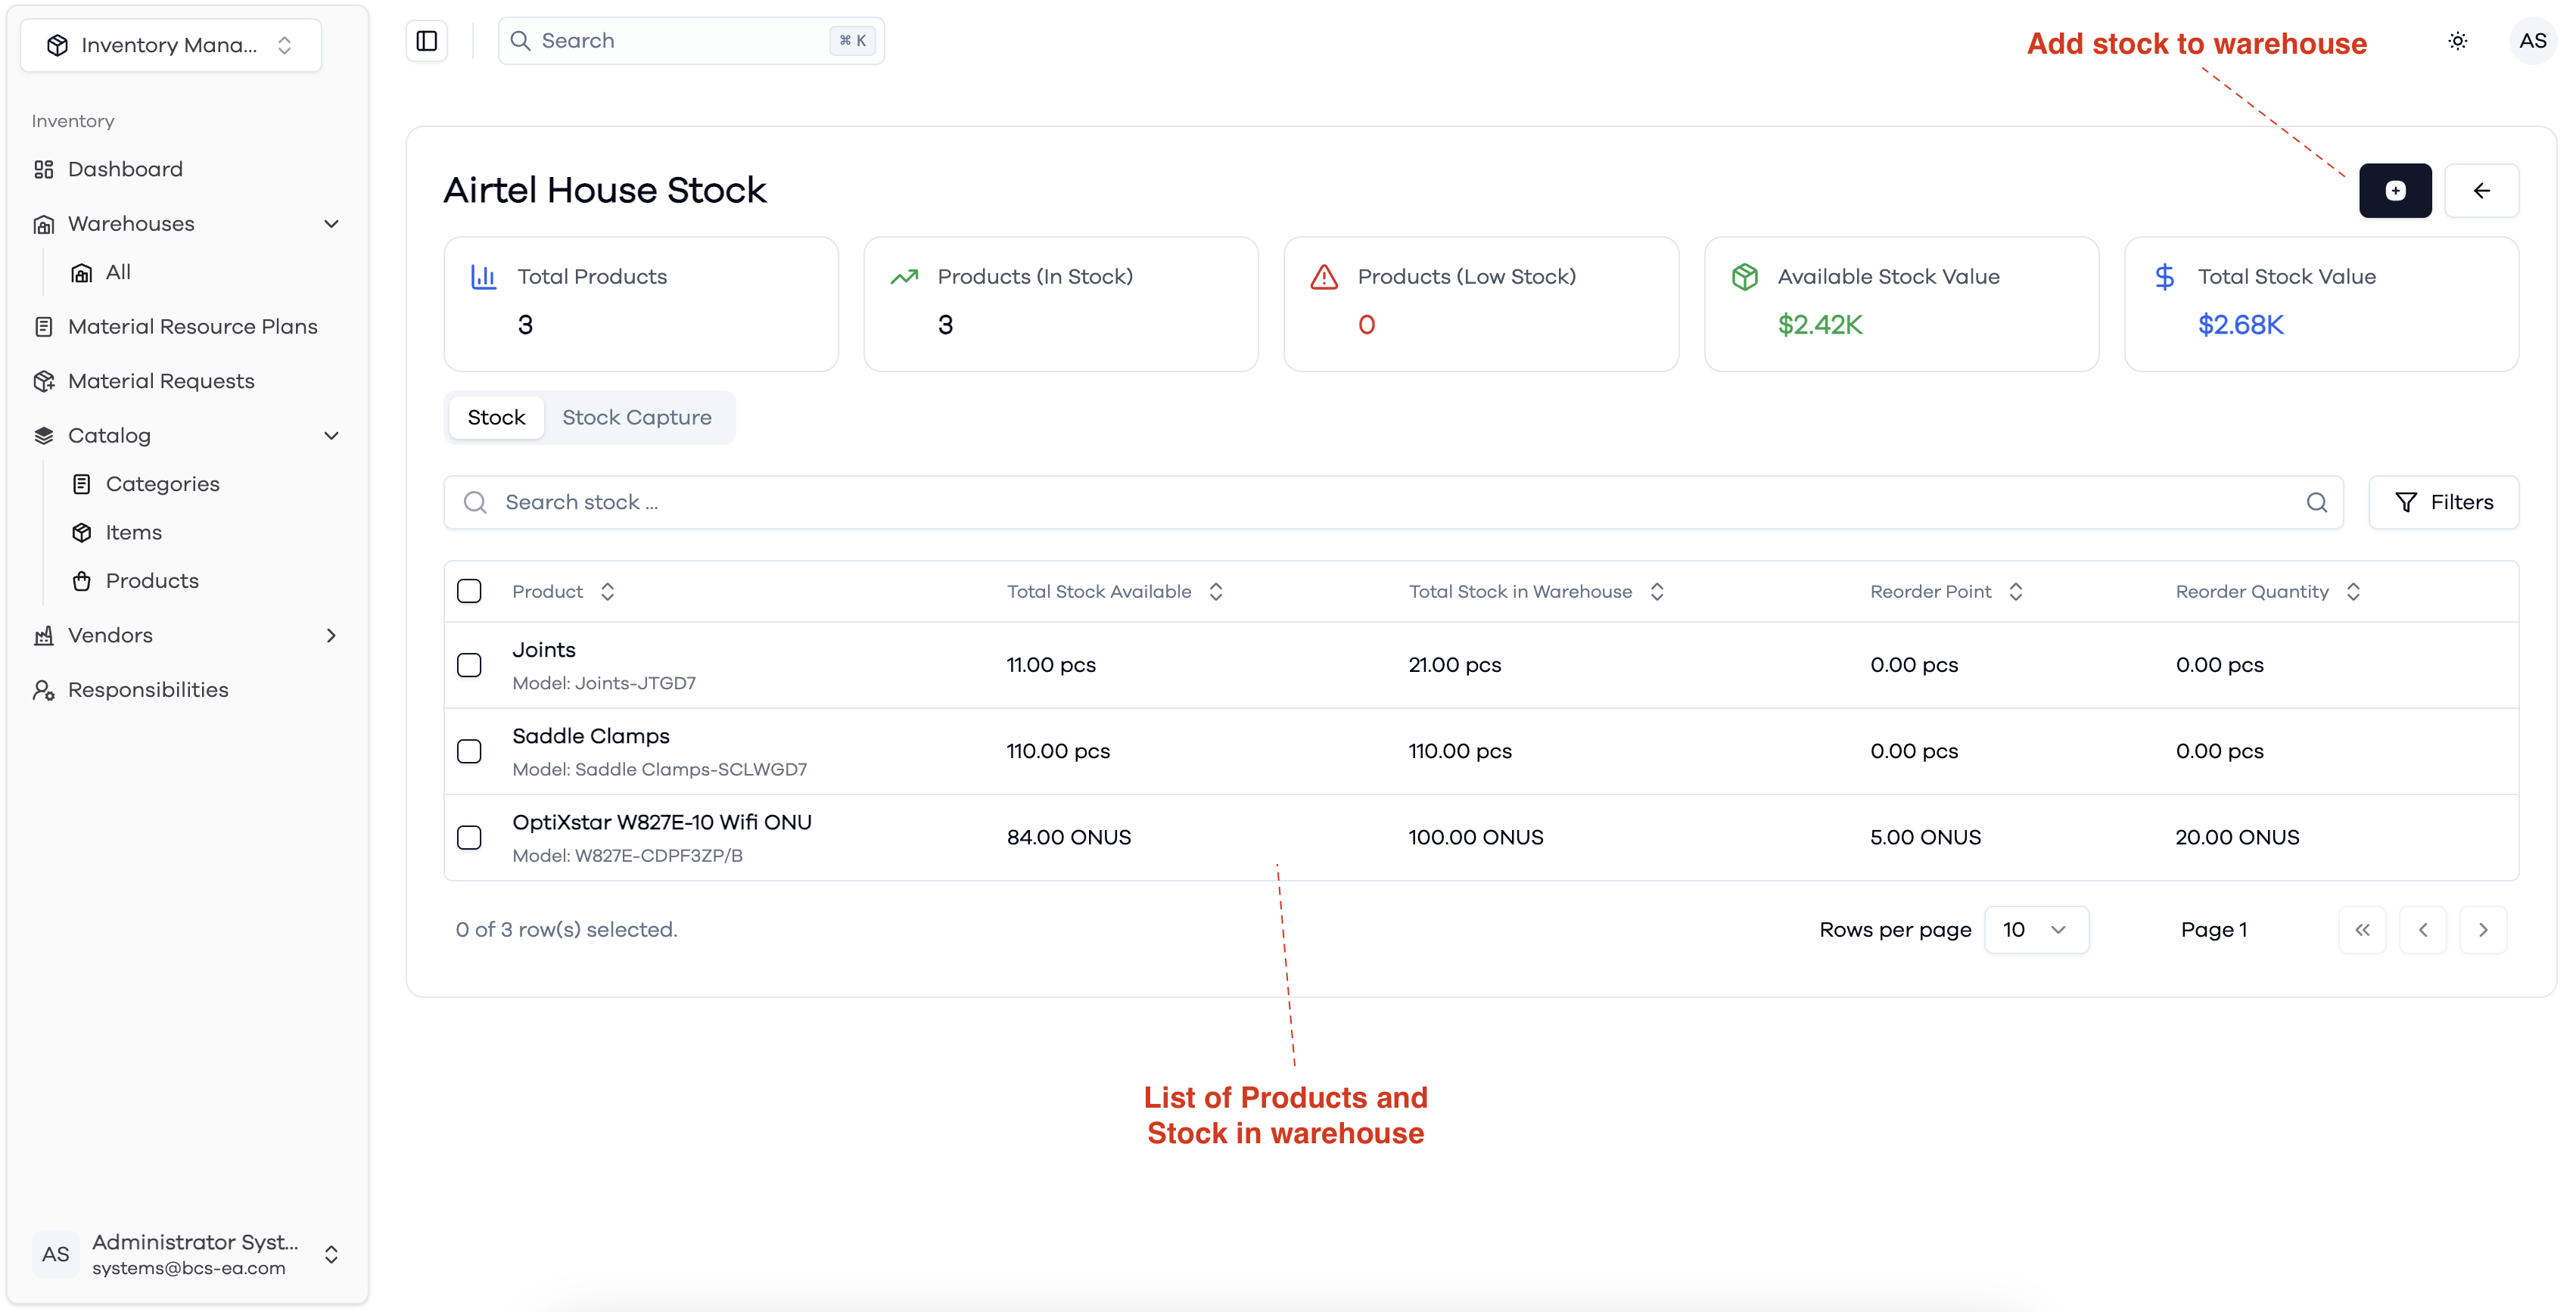Open the Inventory Management app switcher

tap(171, 45)
